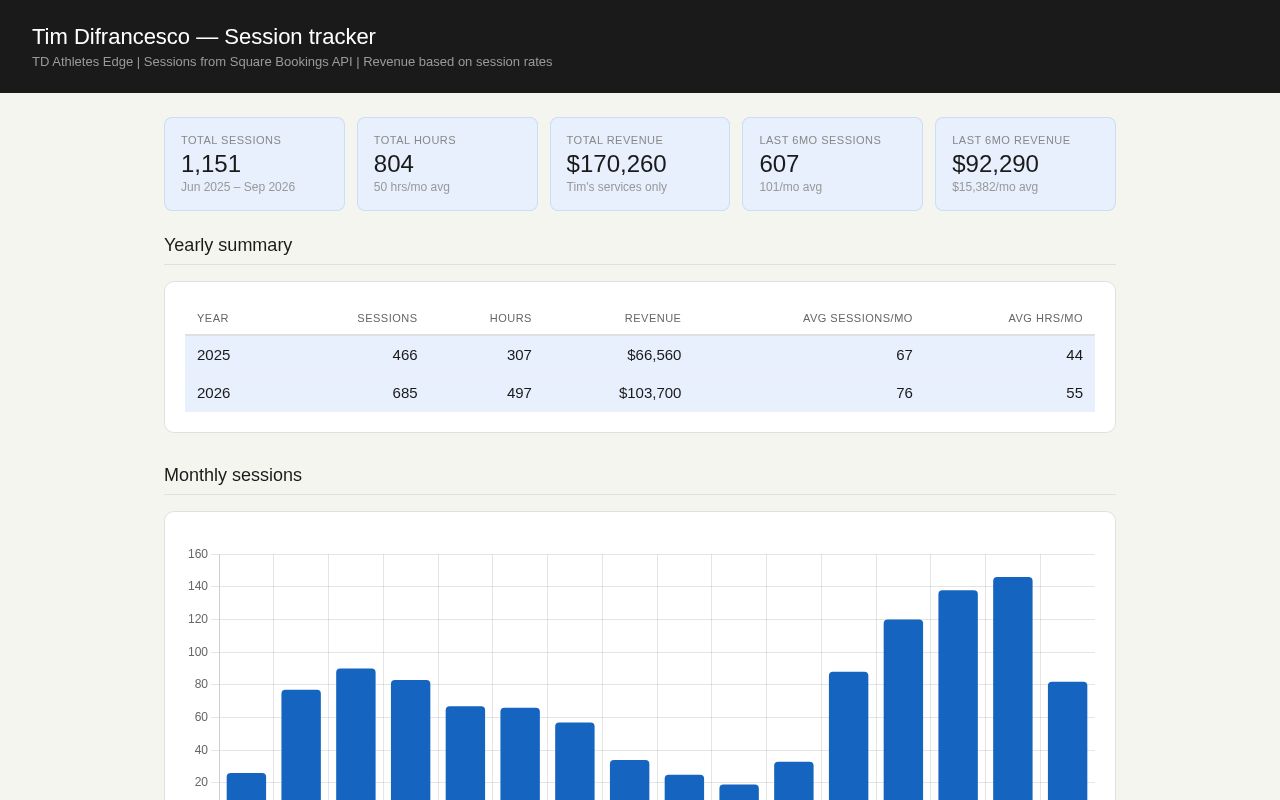Screen dimensions: 1280x800
Task: Click the REVENUE column header
Action: click(x=653, y=318)
